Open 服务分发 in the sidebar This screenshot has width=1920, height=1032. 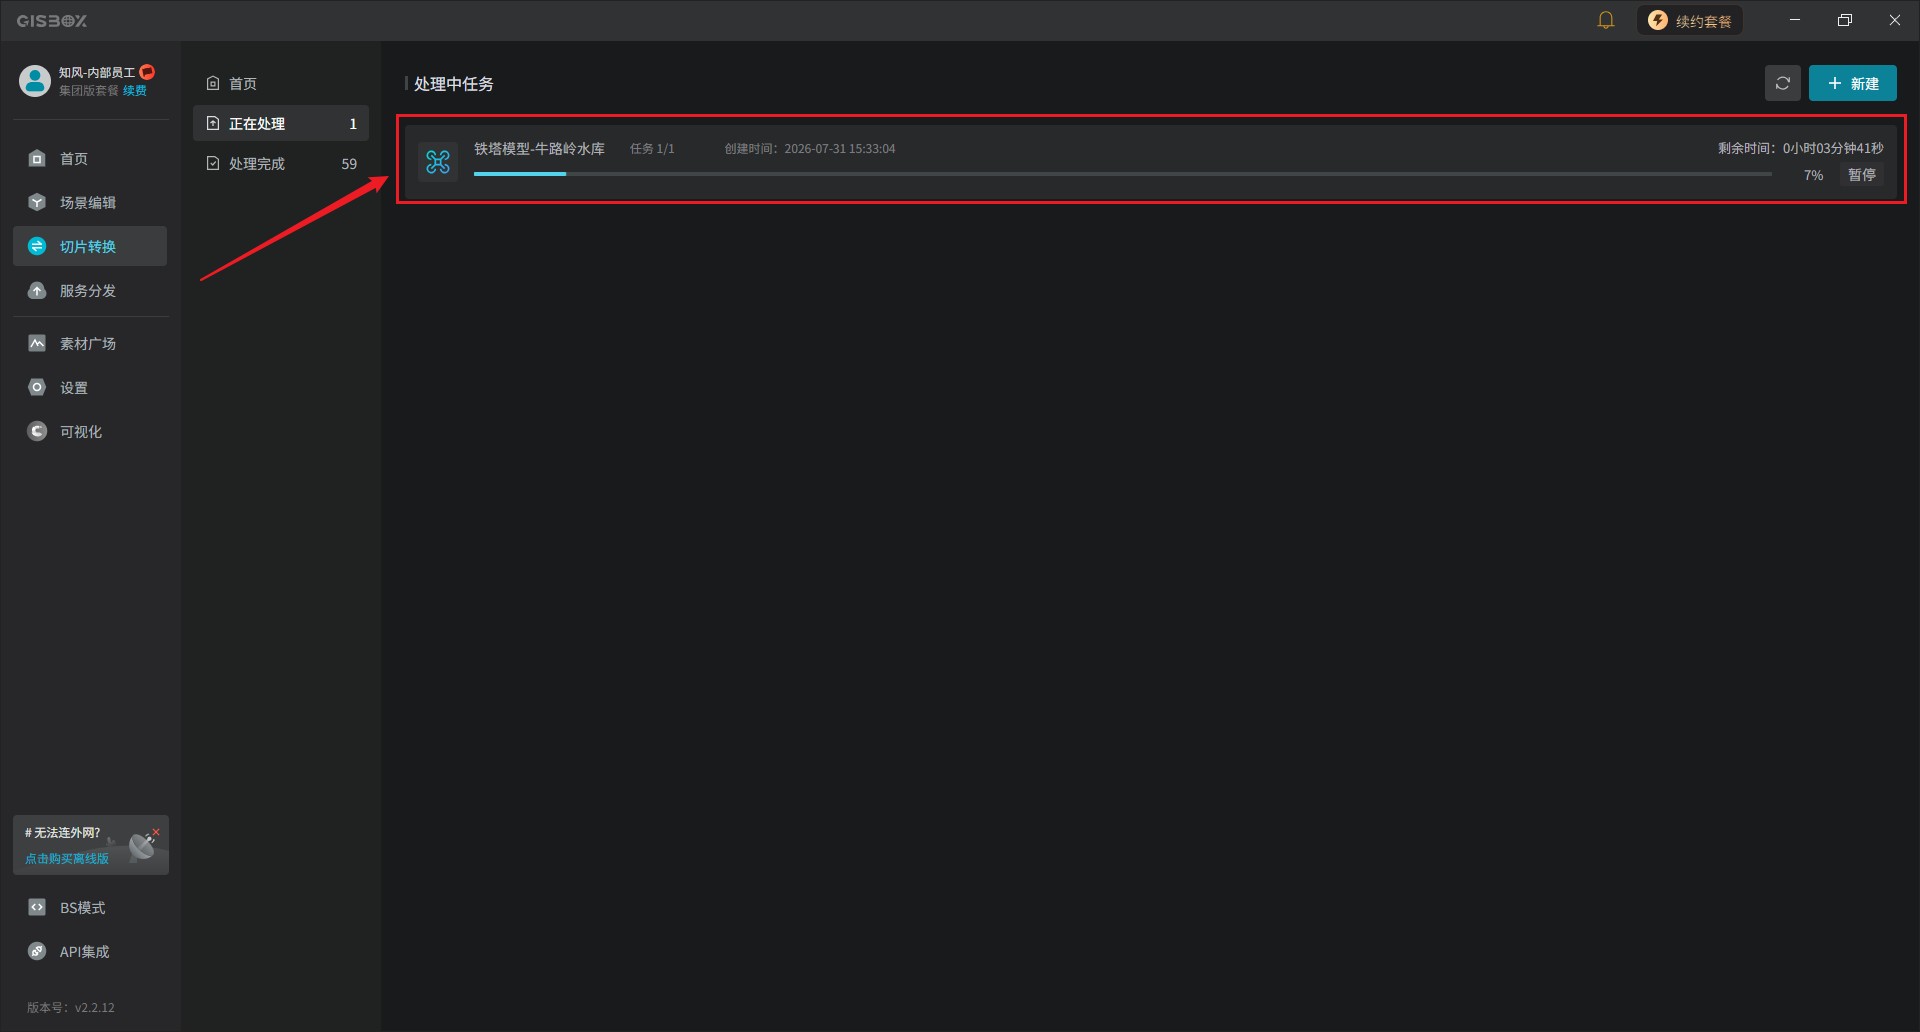pos(90,290)
